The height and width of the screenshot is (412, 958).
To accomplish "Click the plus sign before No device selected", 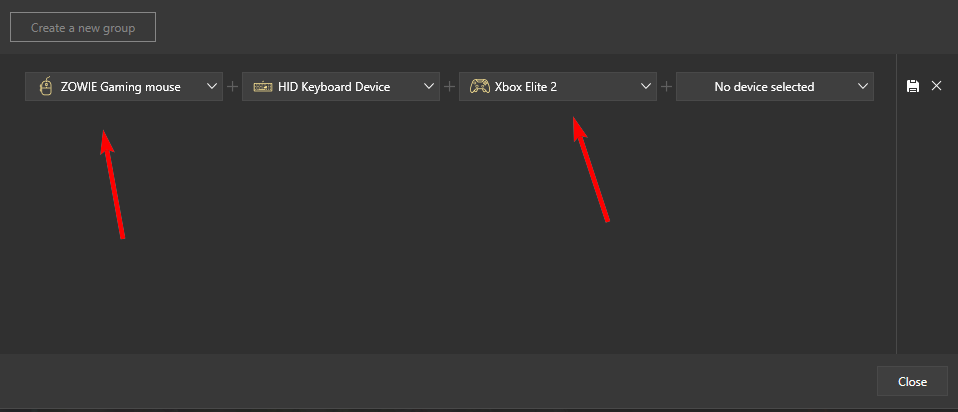I will [x=666, y=87].
